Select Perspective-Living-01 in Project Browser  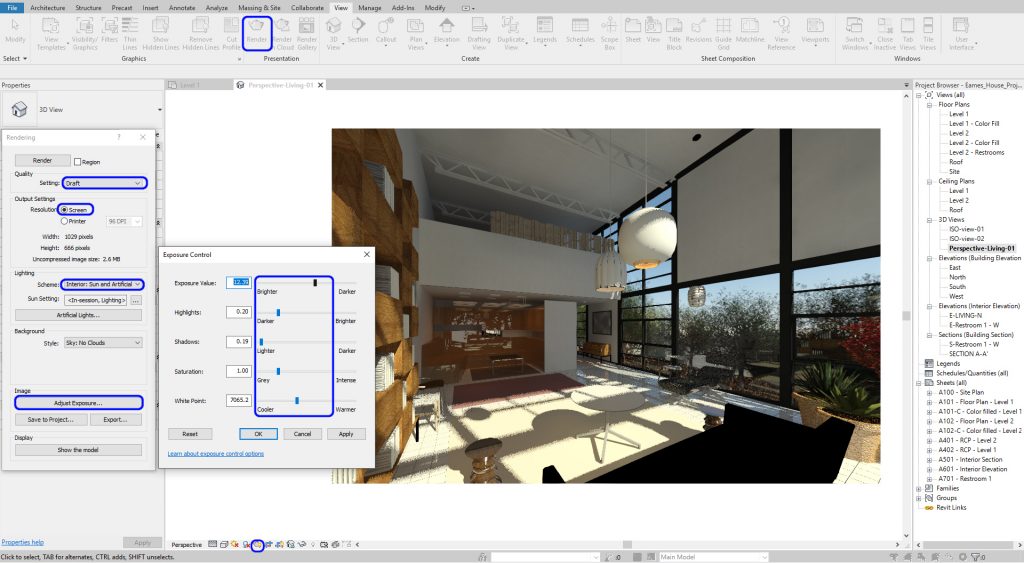click(x=982, y=249)
